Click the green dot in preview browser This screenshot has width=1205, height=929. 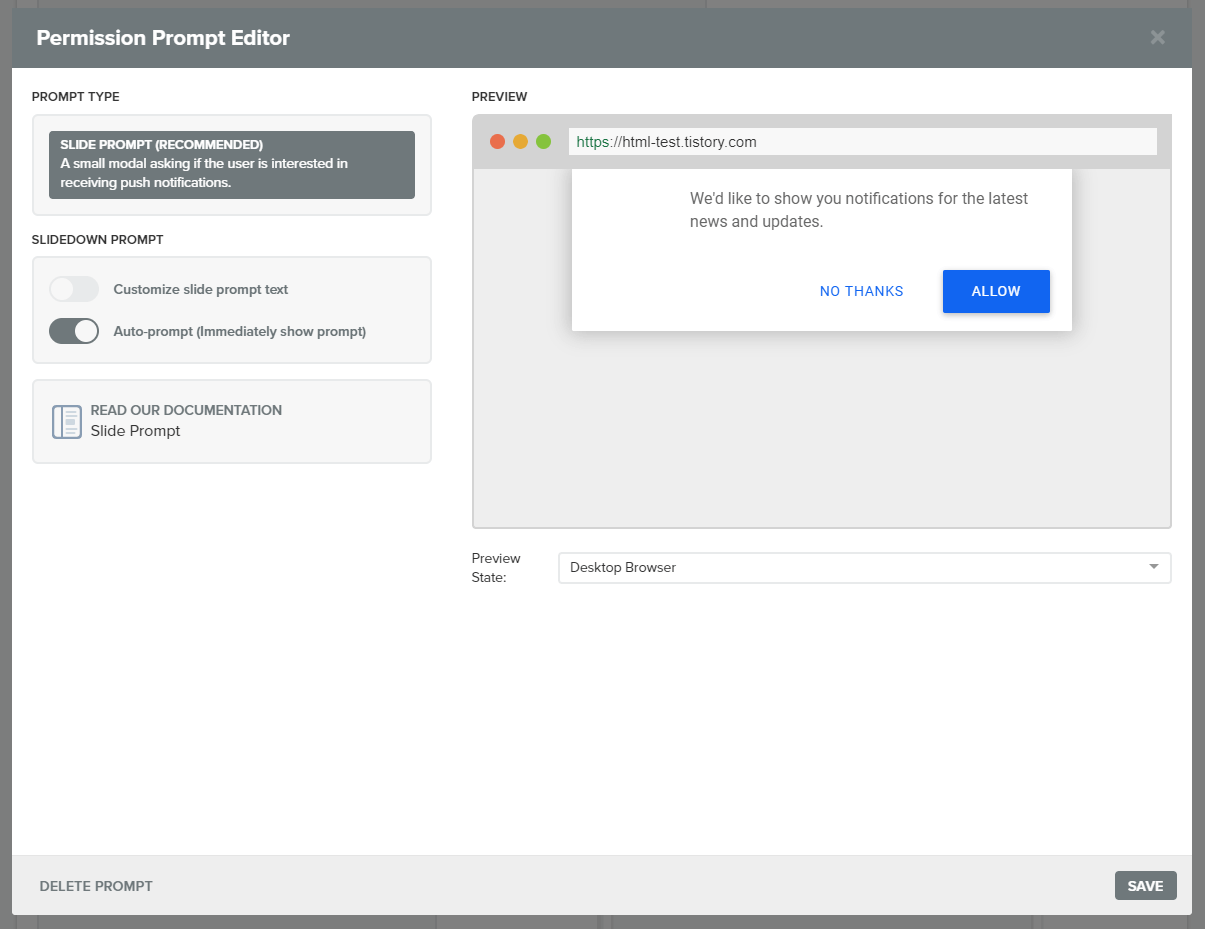coord(543,142)
